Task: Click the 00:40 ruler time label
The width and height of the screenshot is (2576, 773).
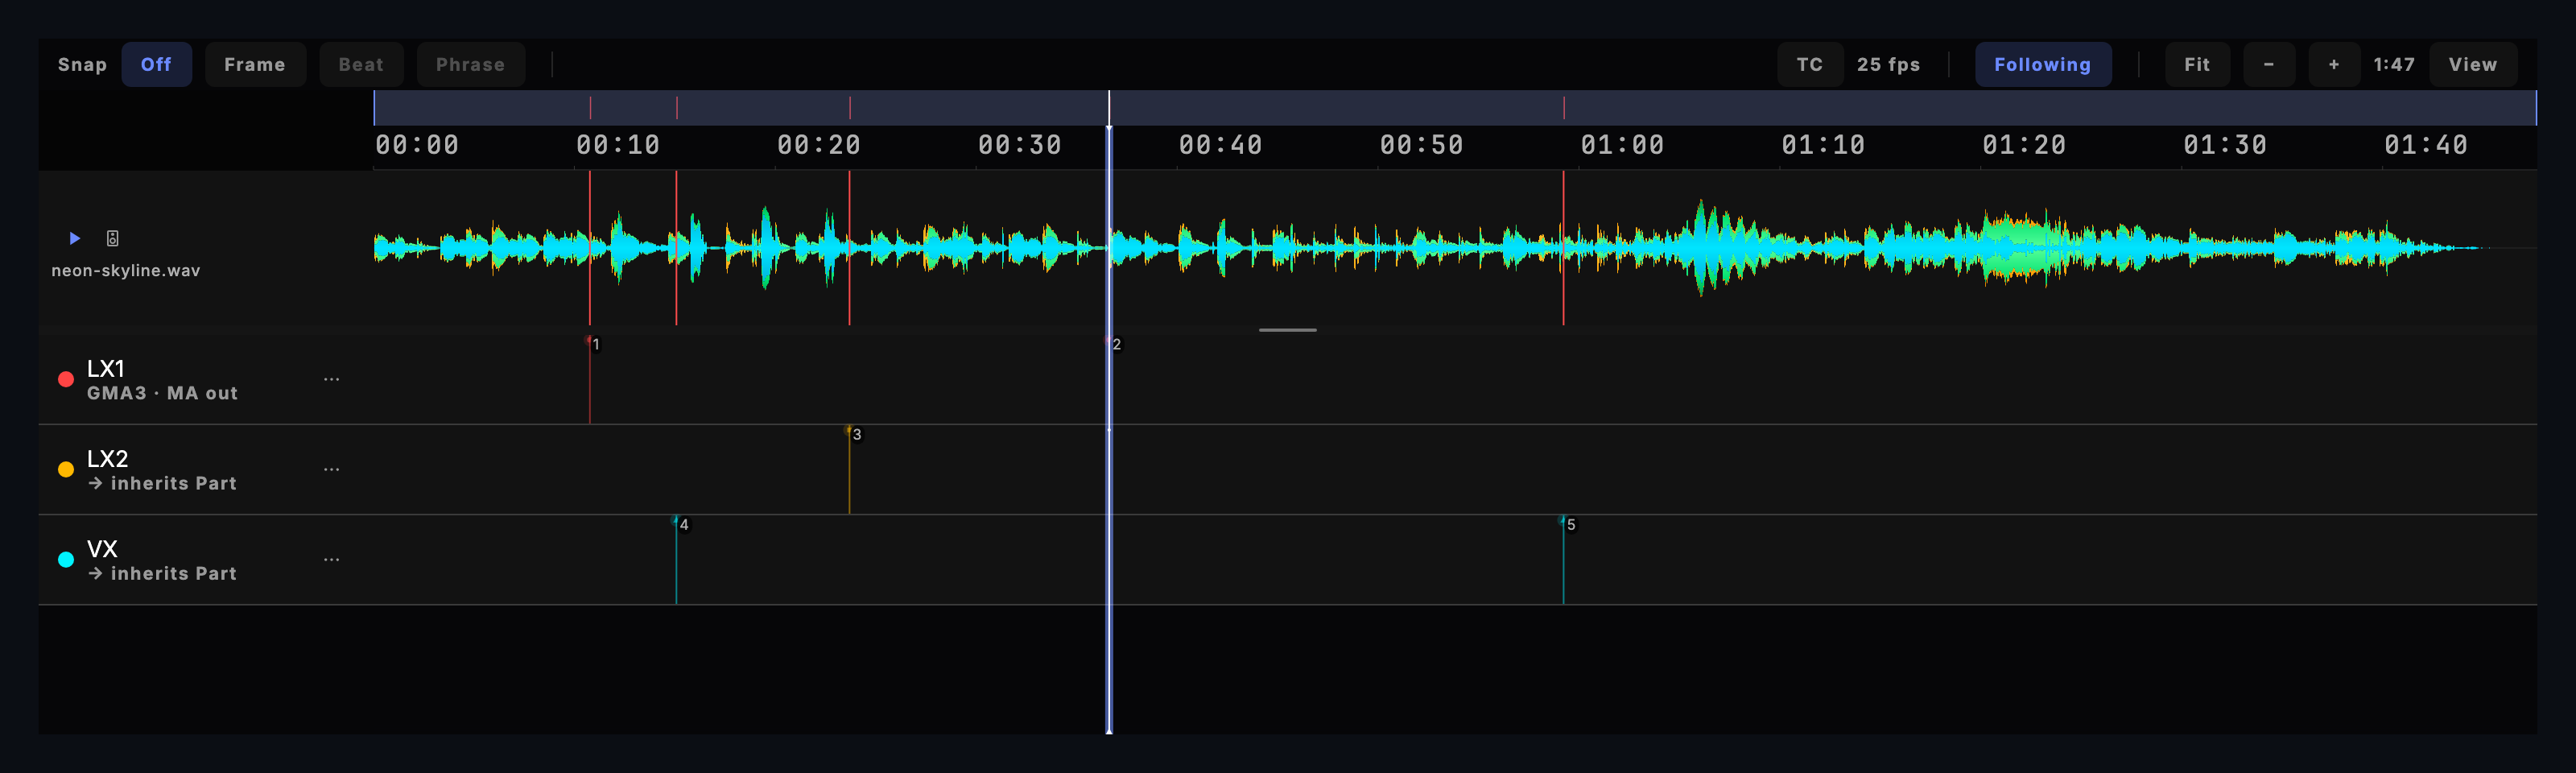Action: (x=1220, y=146)
